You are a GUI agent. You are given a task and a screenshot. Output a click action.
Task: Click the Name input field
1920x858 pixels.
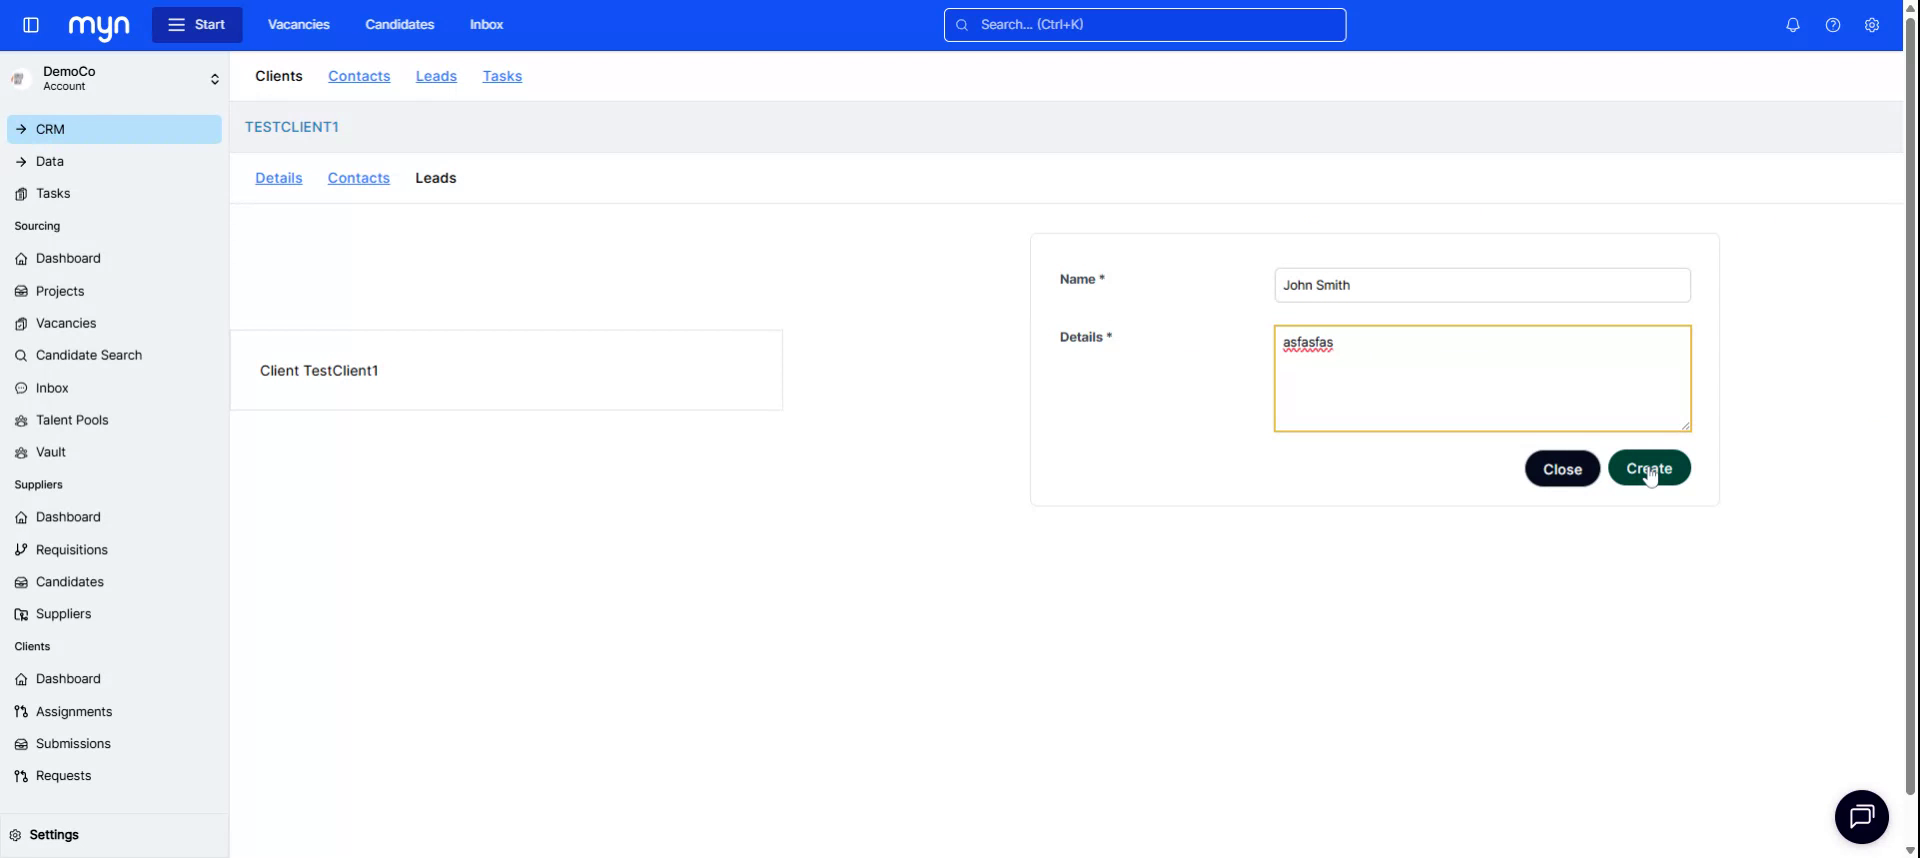(x=1481, y=285)
